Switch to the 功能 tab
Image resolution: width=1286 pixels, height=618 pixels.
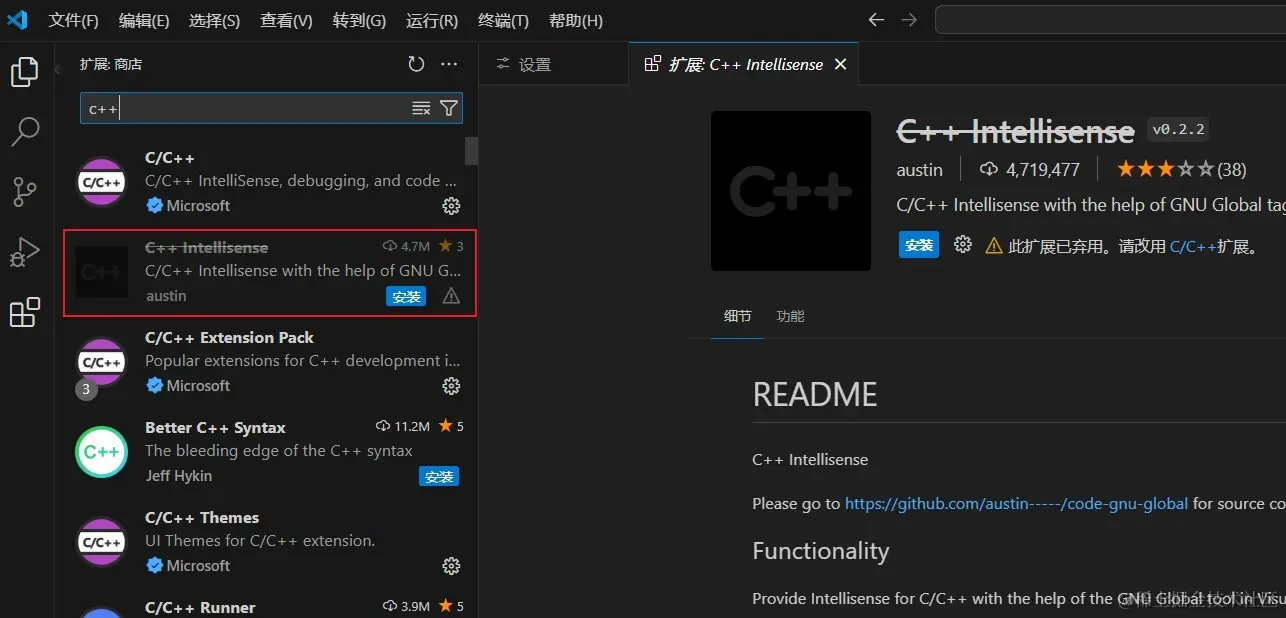tap(790, 316)
